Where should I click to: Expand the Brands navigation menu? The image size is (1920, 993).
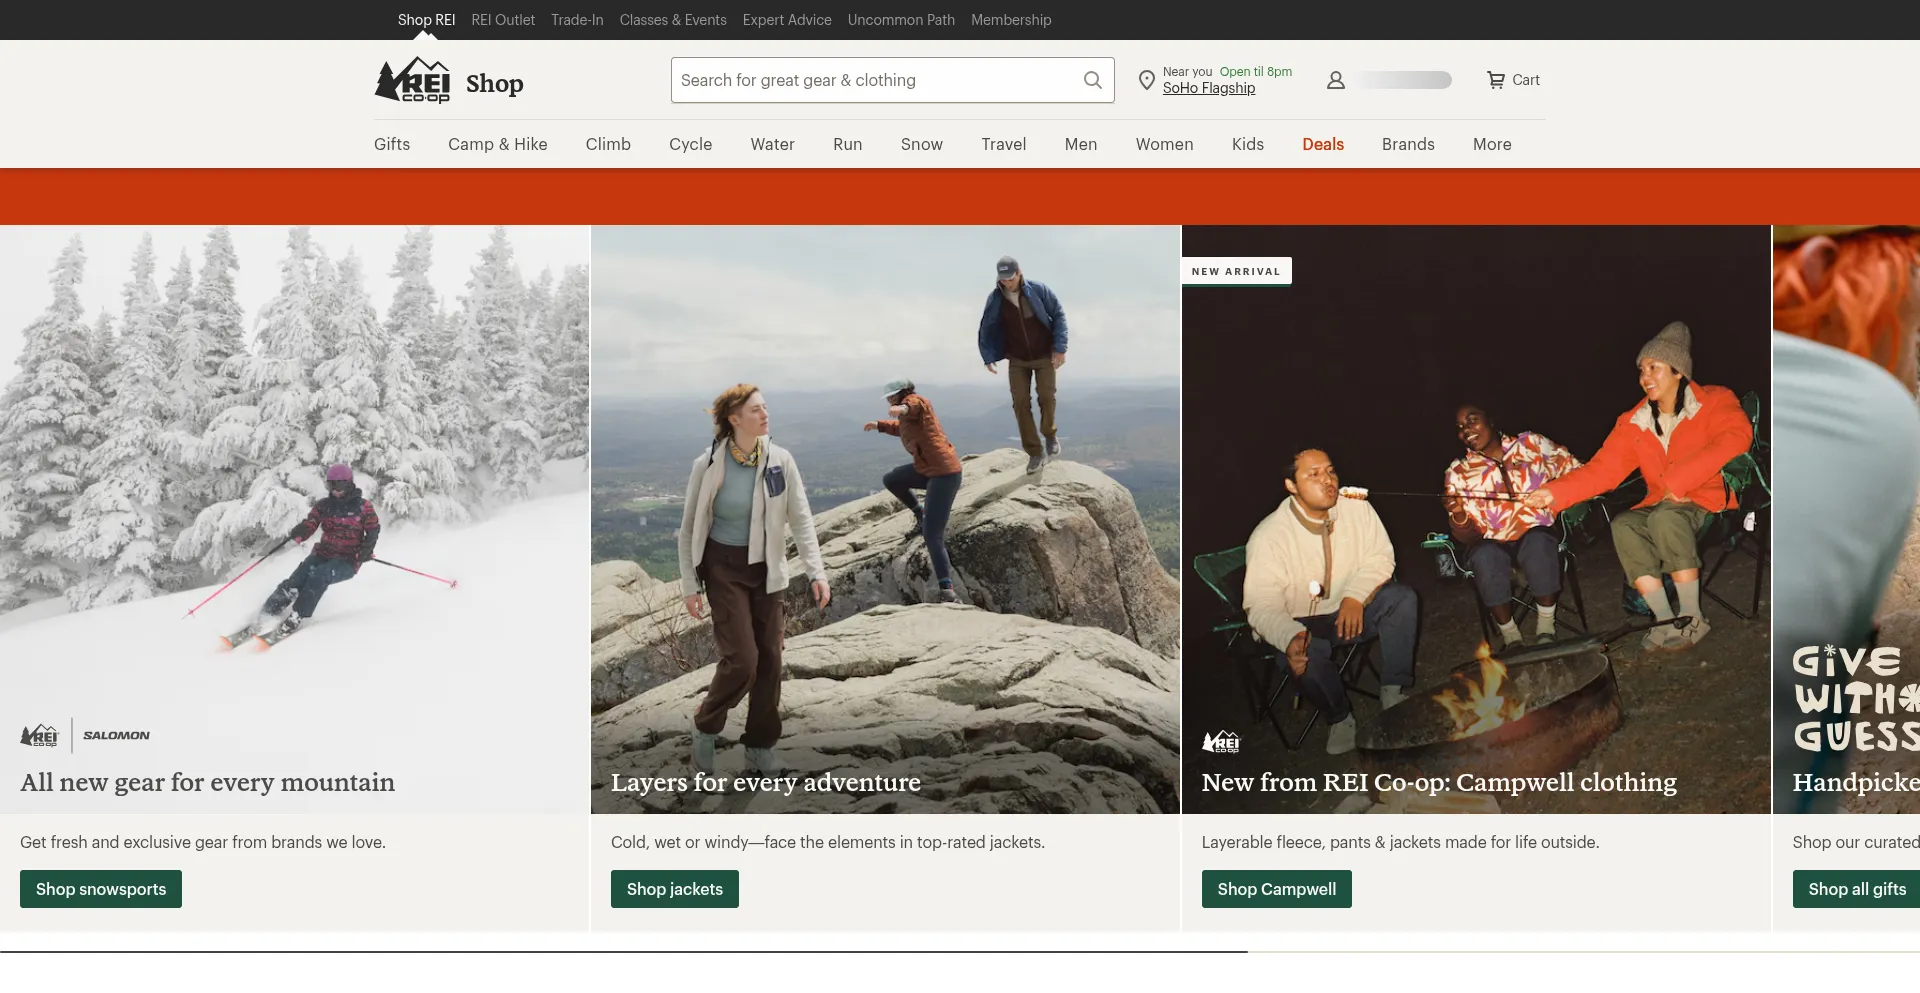(x=1407, y=144)
